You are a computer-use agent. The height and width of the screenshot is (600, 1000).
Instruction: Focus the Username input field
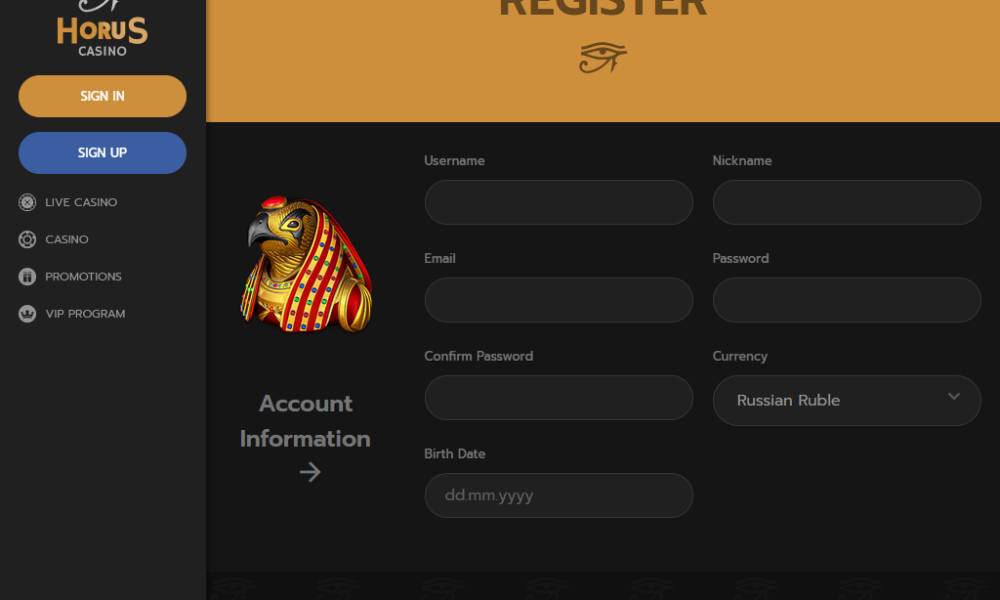click(x=559, y=202)
